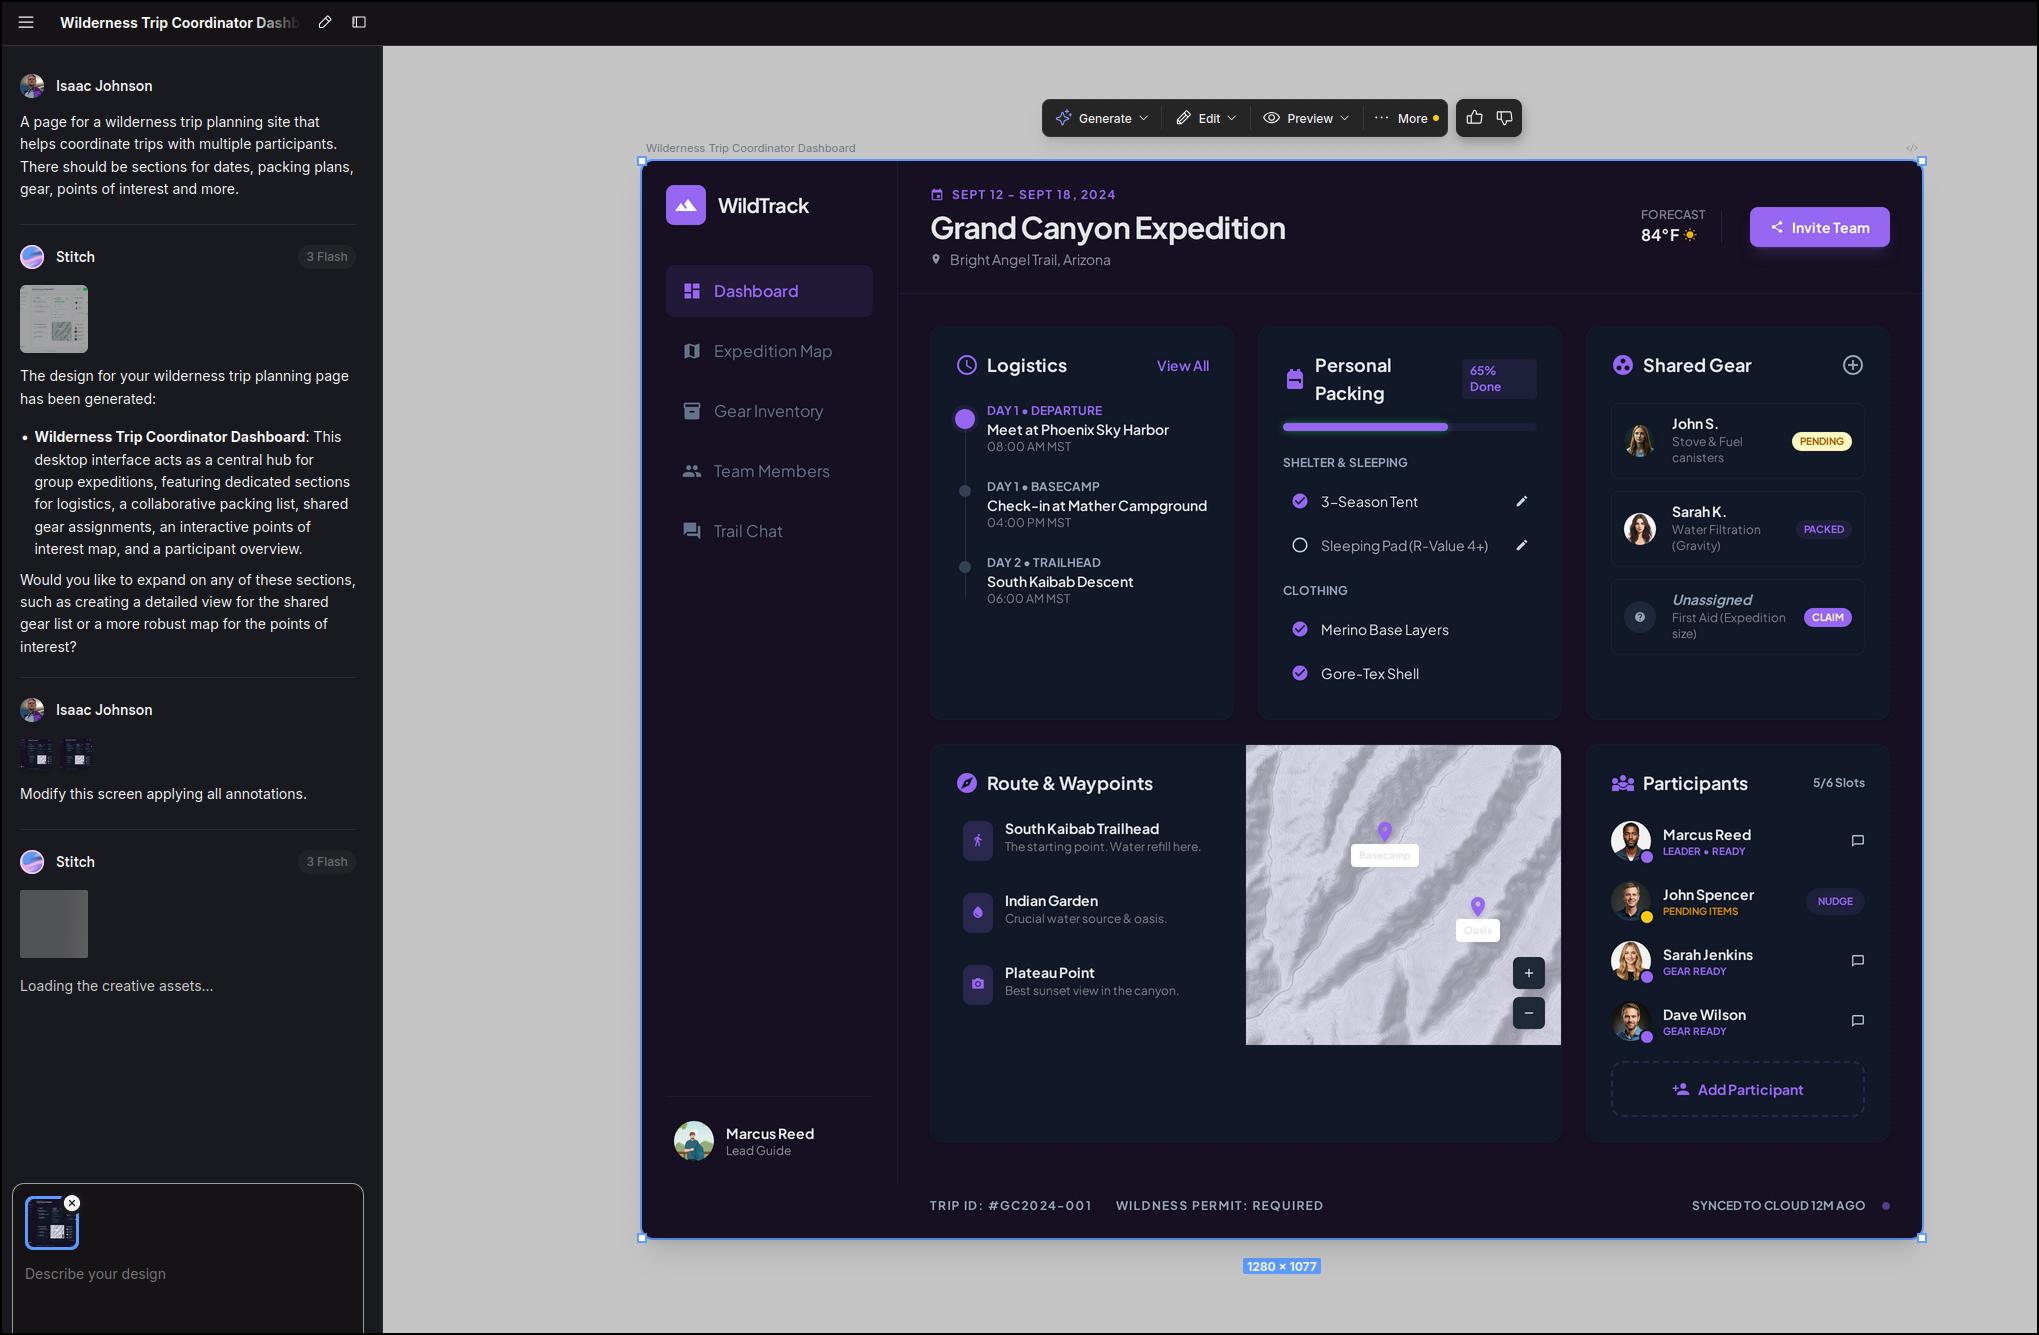The height and width of the screenshot is (1335, 2039).
Task: Expand the Preview dropdown
Action: 1307,118
